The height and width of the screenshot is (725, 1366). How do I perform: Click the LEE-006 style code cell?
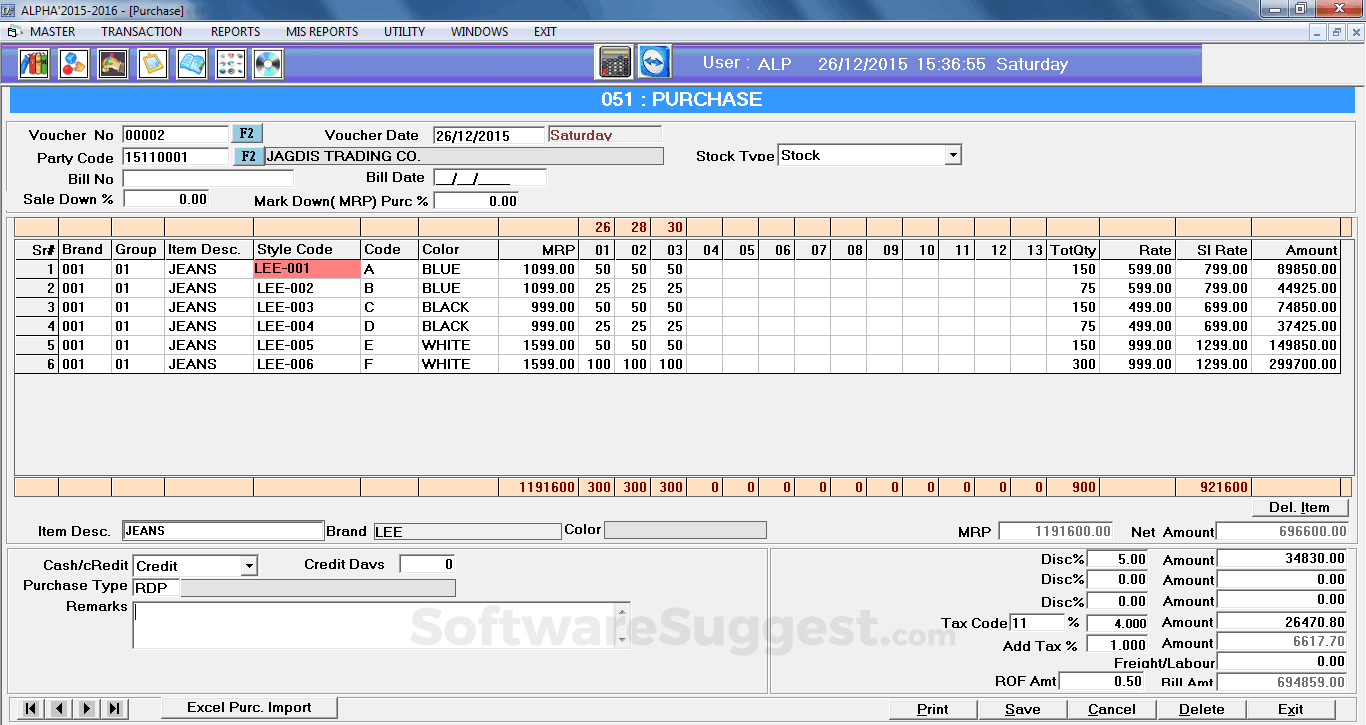click(307, 364)
